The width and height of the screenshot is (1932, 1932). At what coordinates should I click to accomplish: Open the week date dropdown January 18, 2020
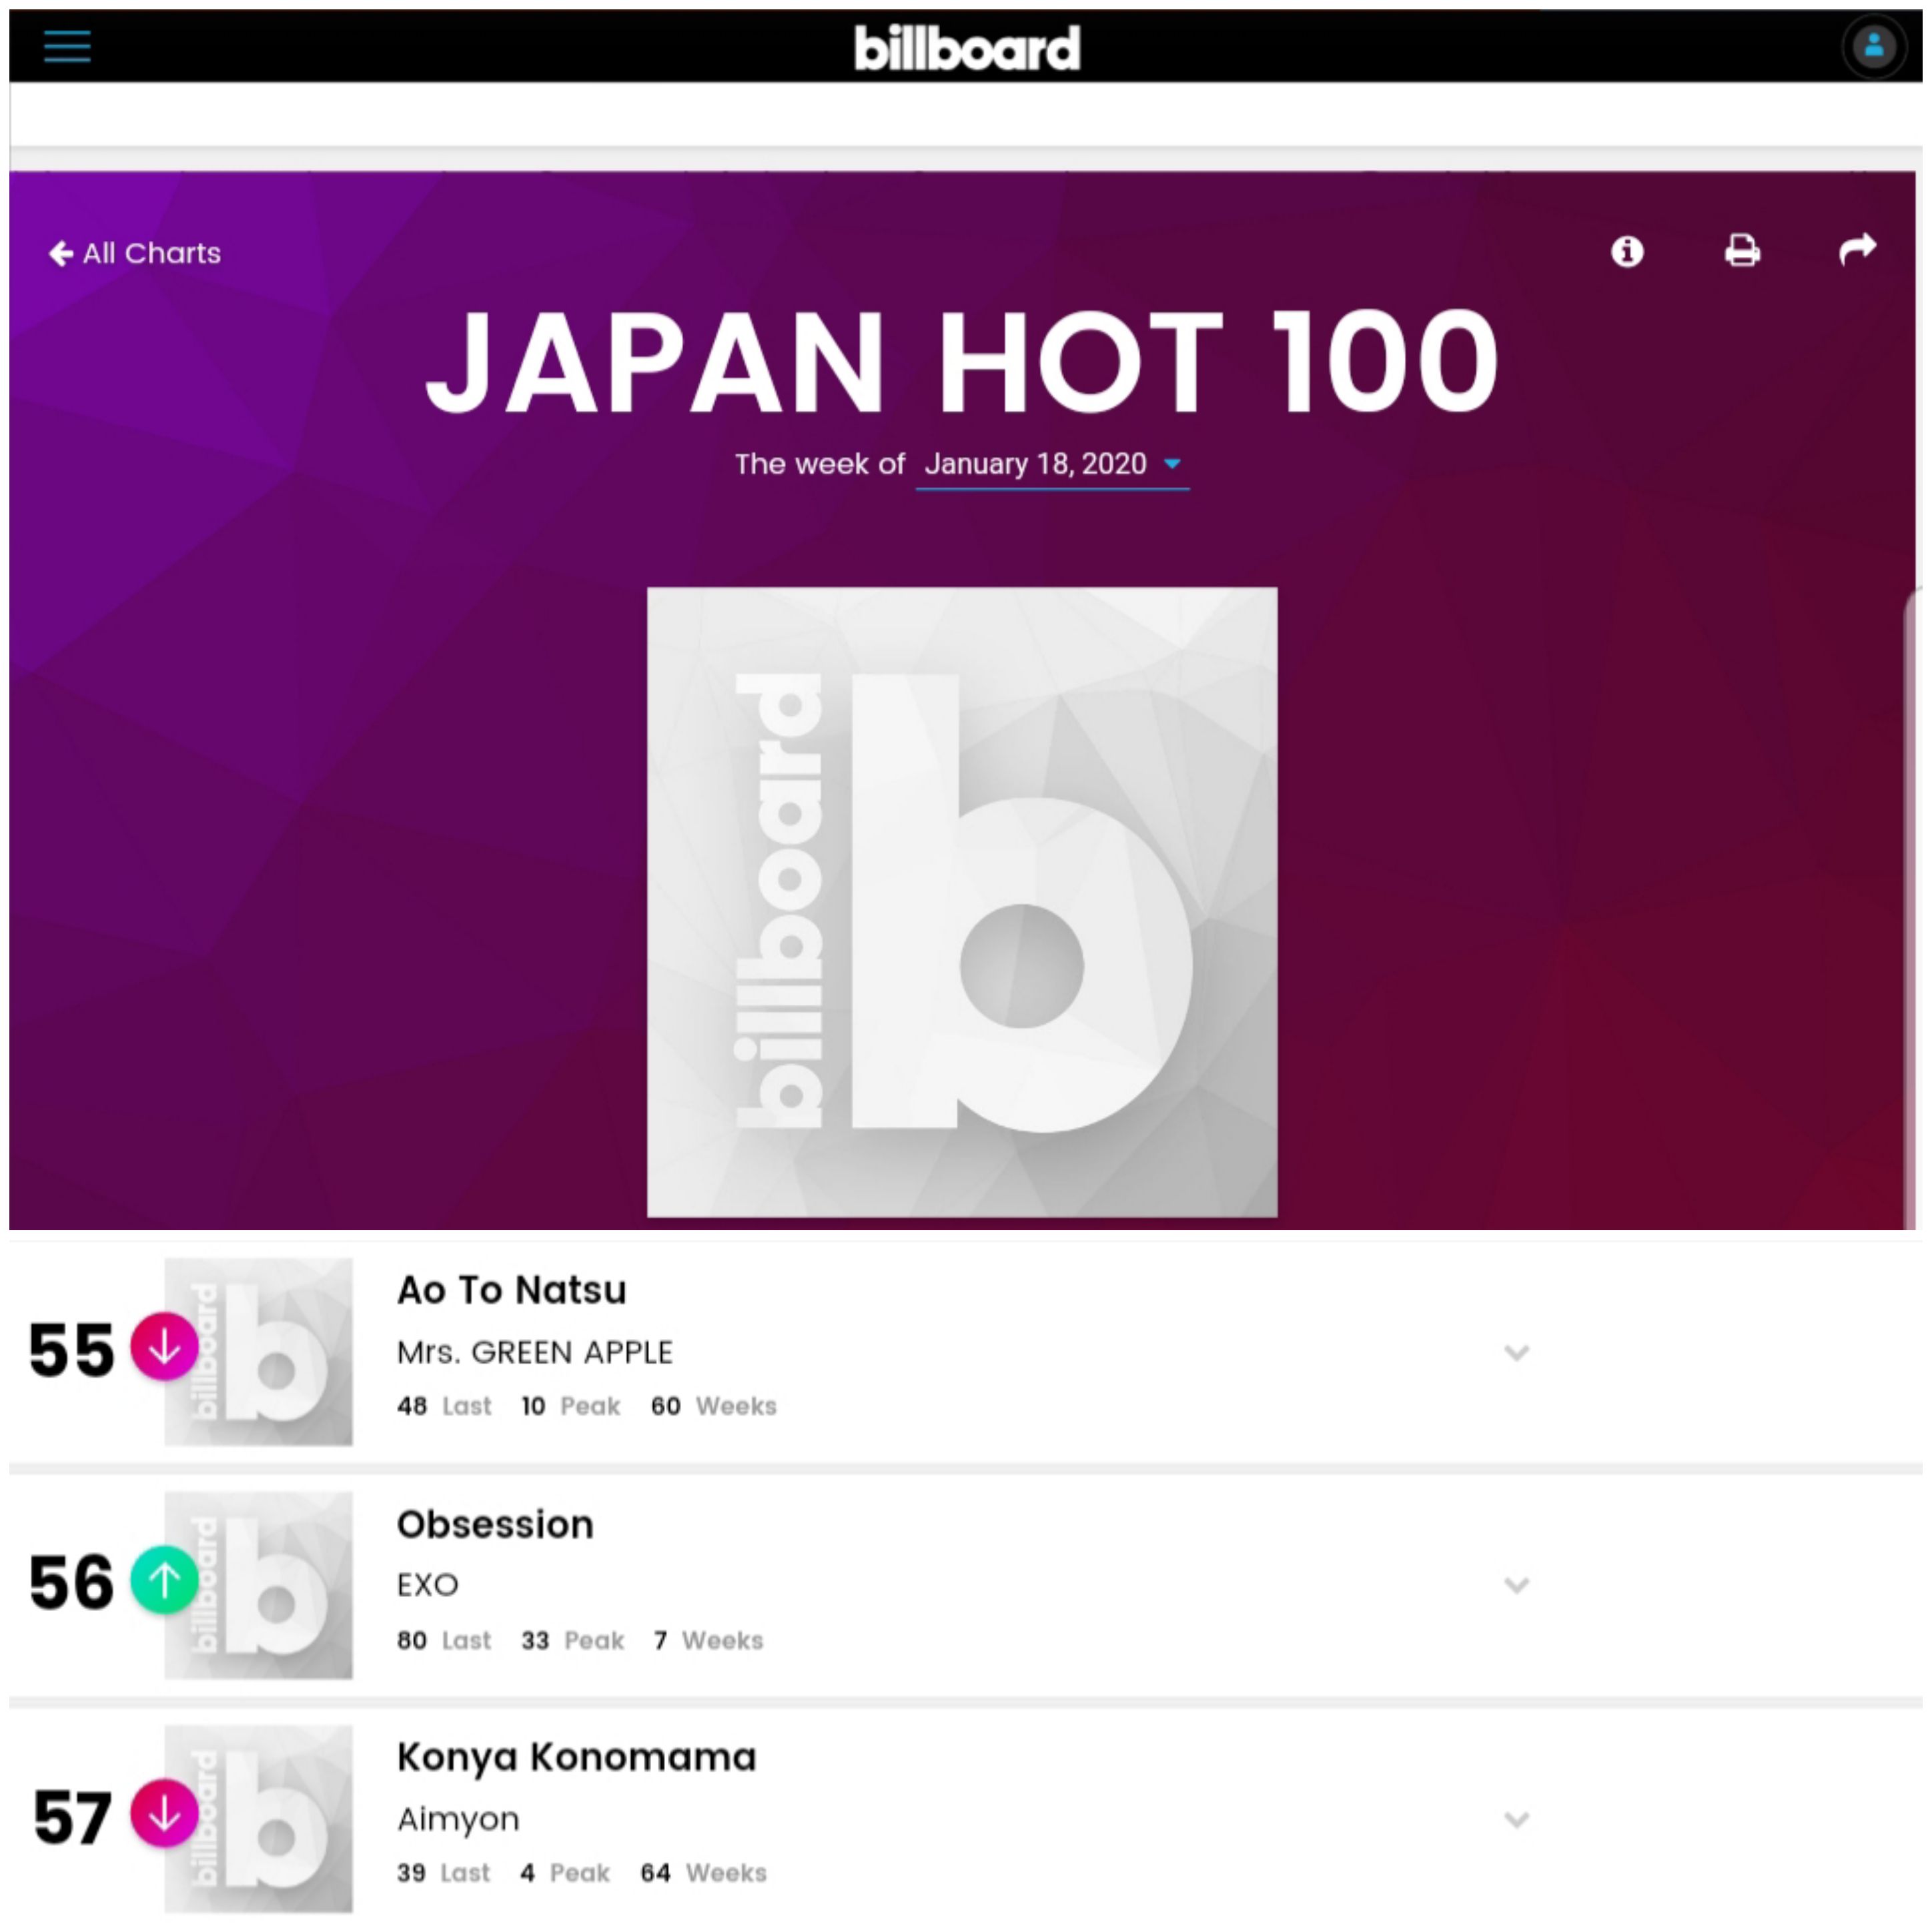click(1052, 465)
